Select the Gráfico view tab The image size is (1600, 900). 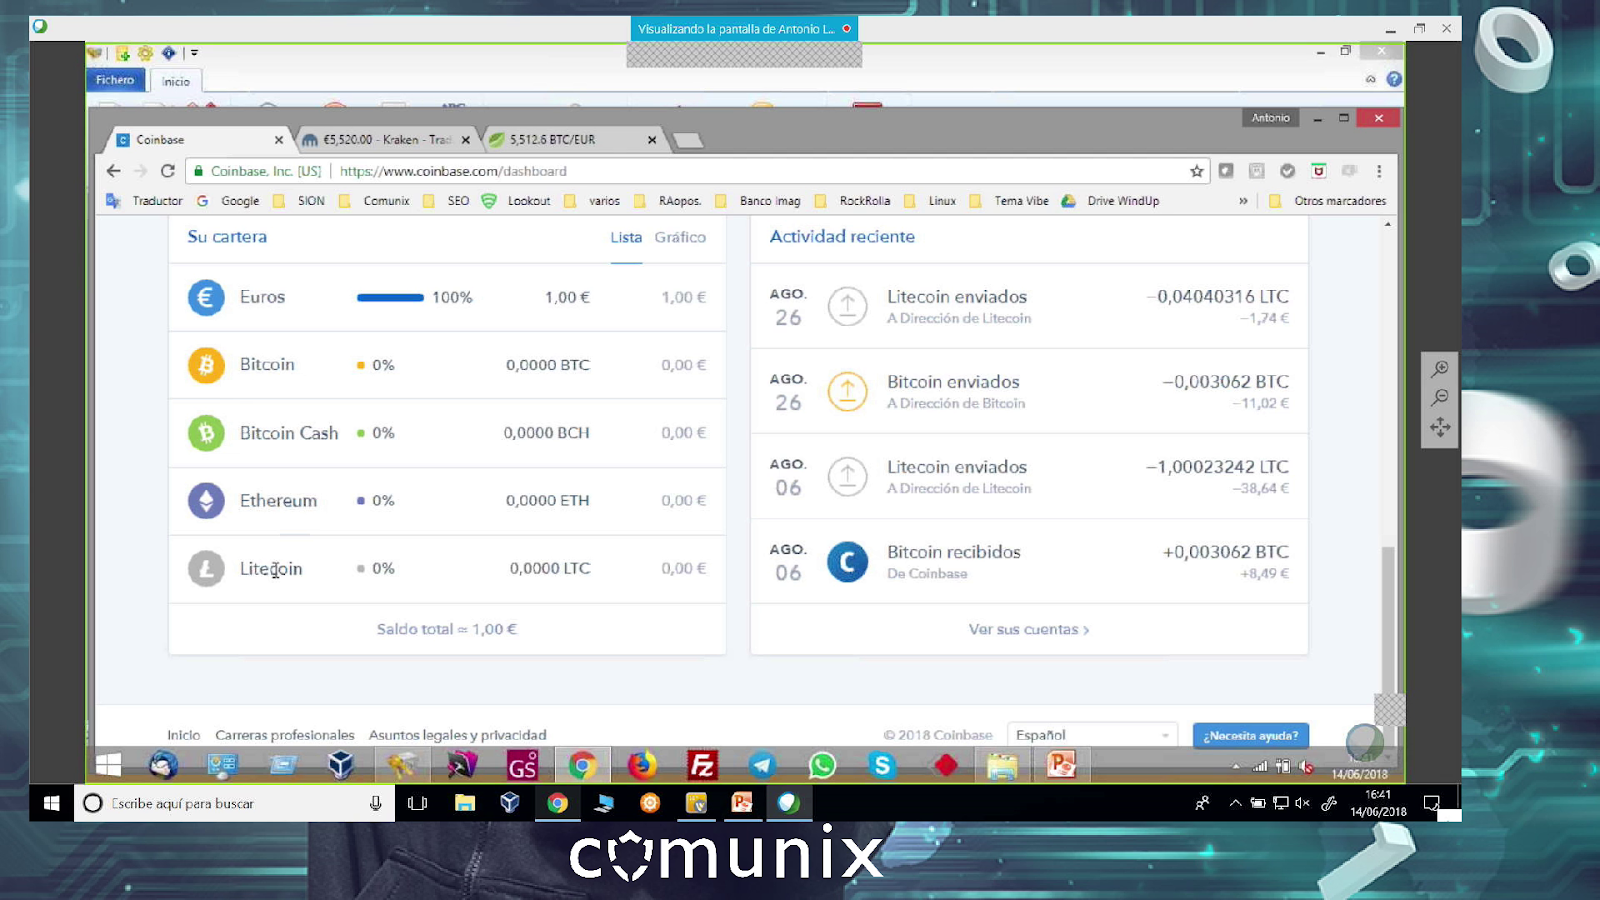(x=680, y=237)
